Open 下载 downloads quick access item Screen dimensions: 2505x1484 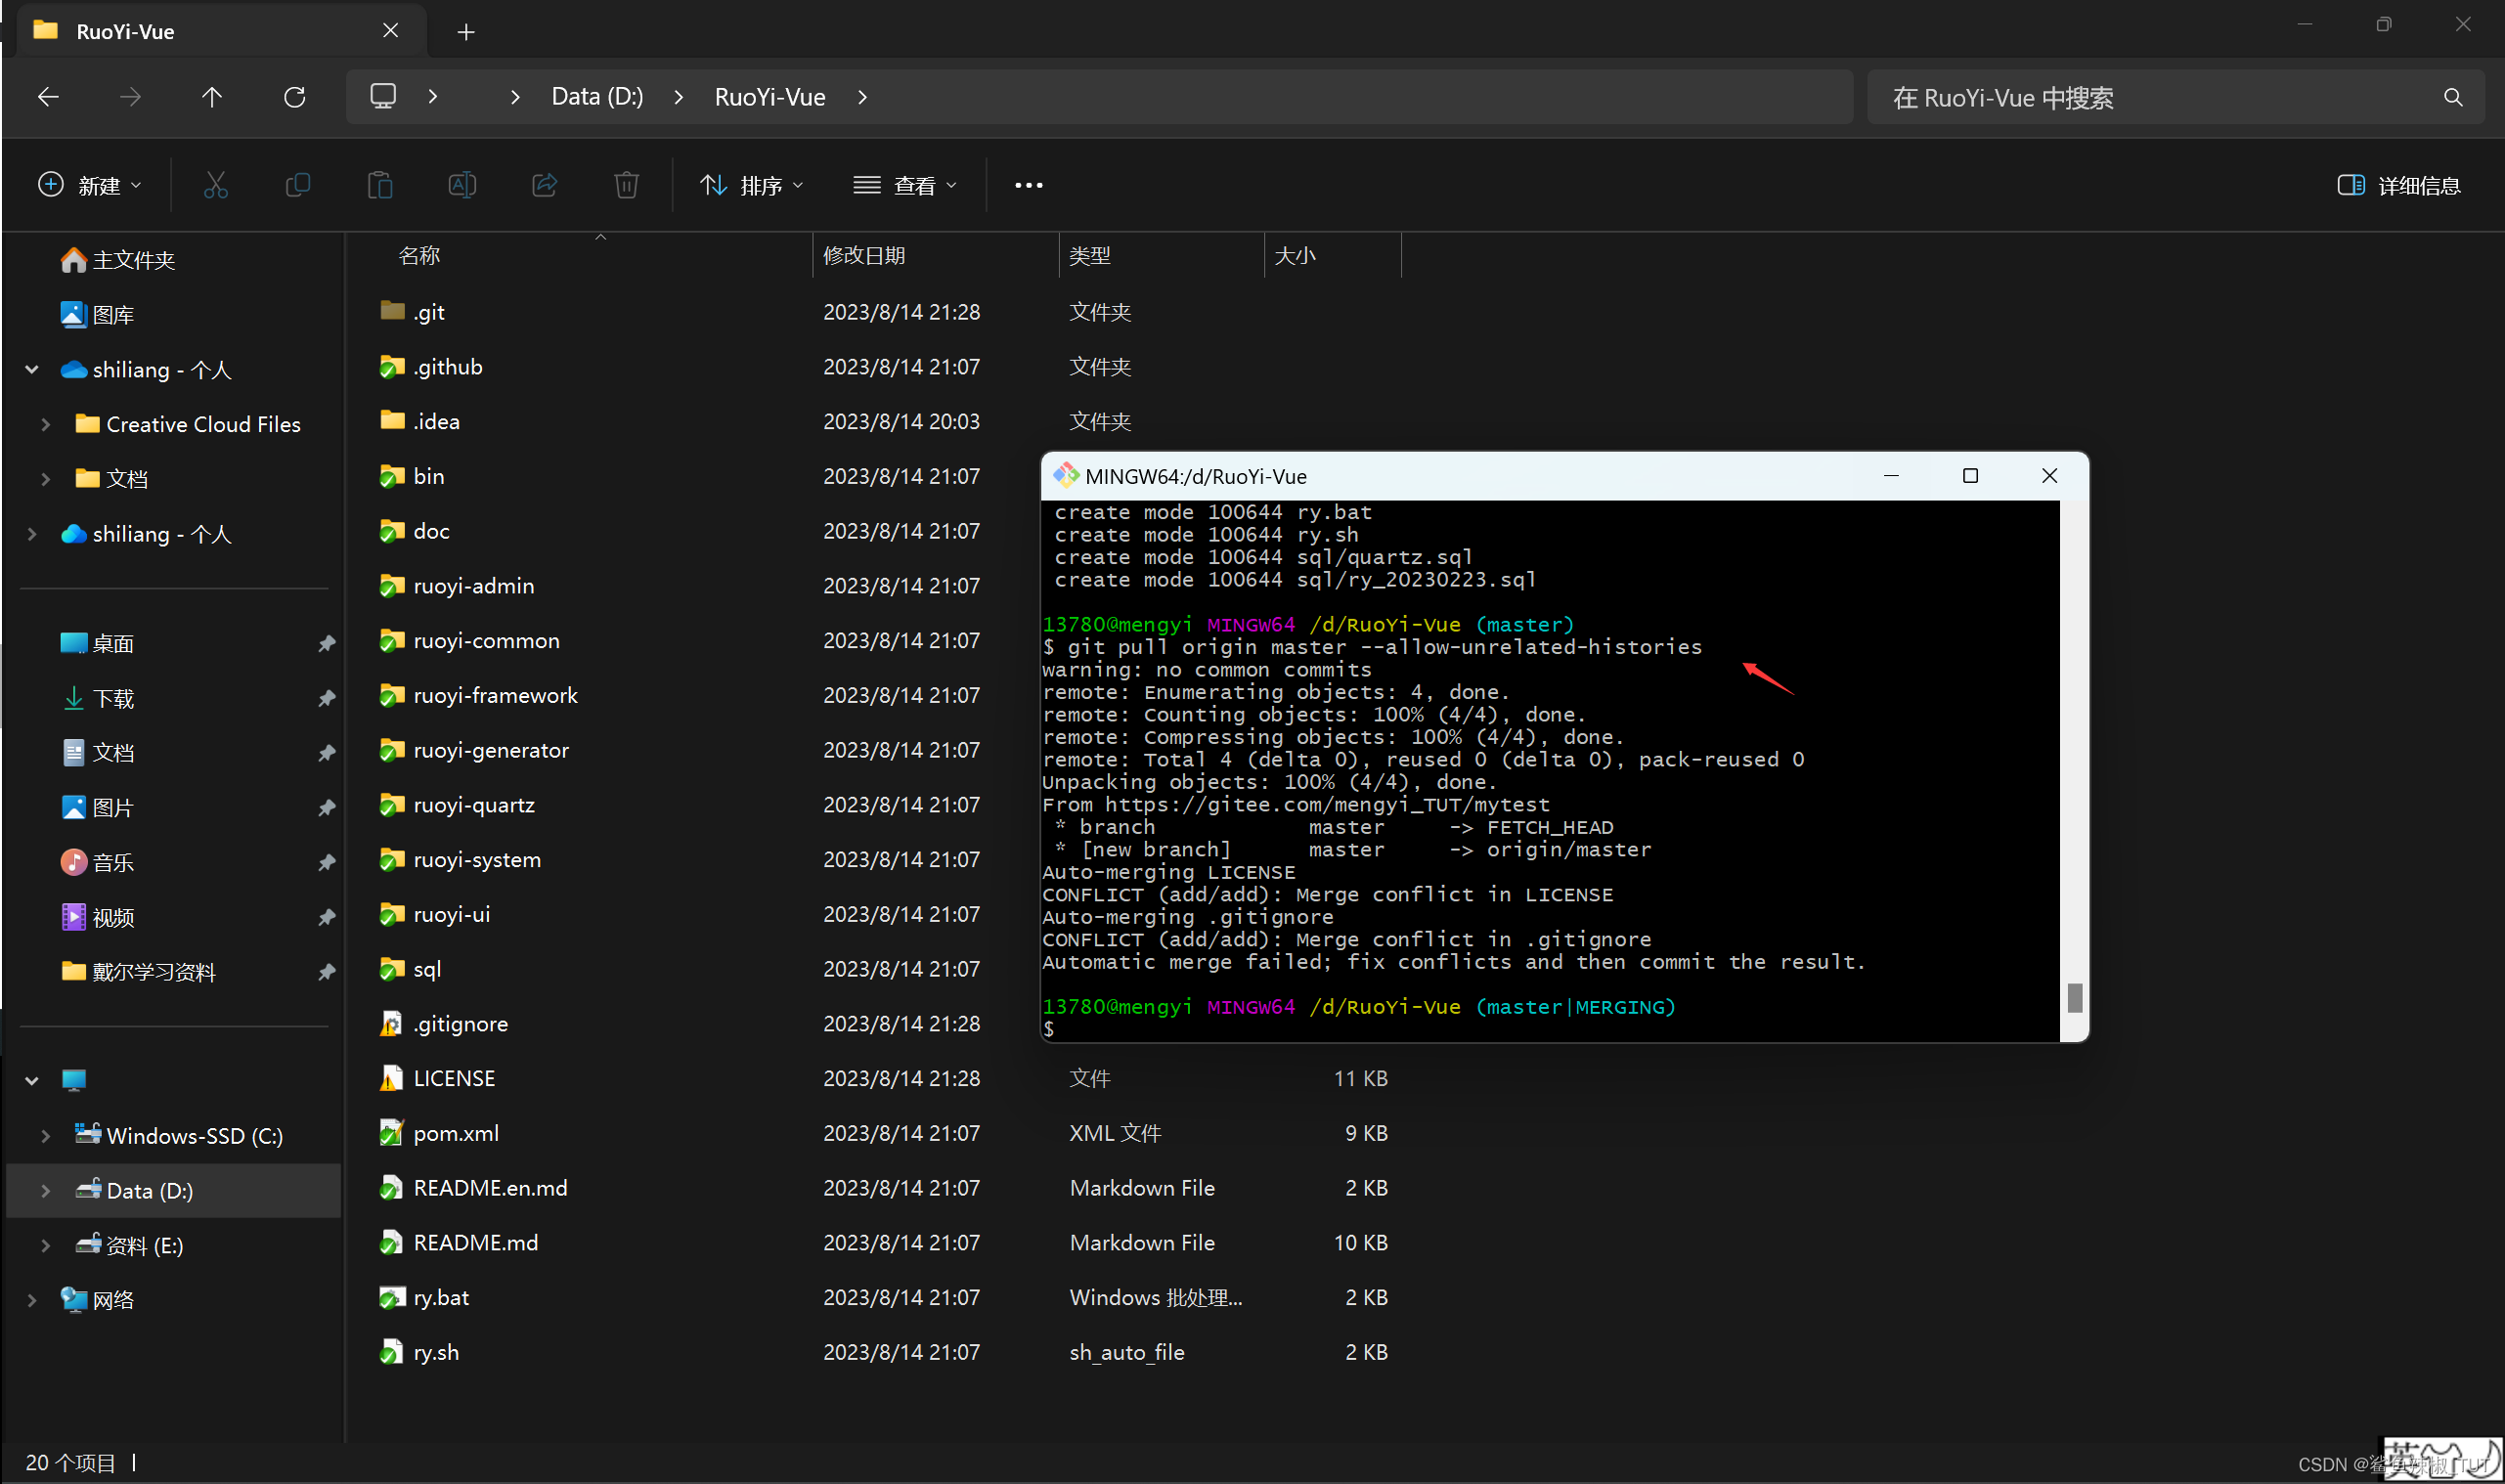(x=98, y=698)
